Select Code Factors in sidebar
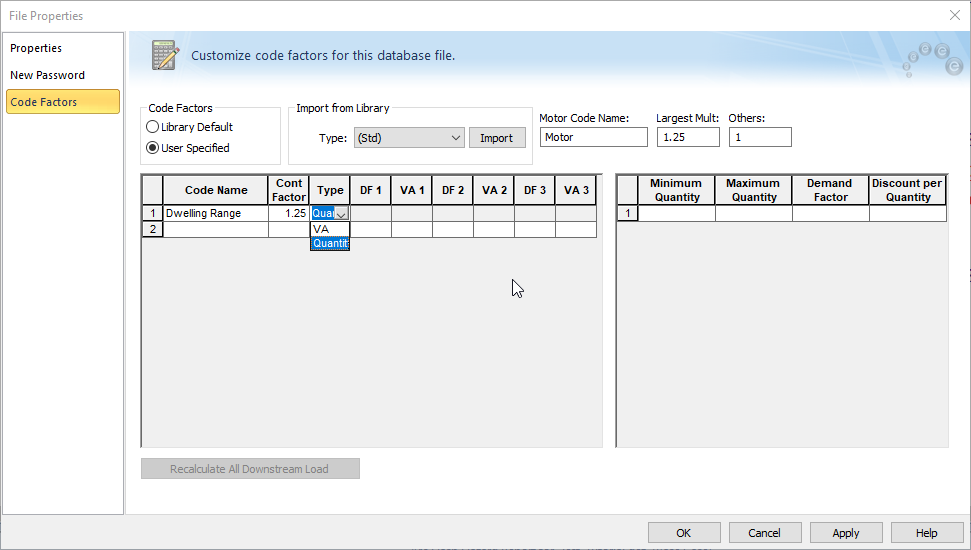The height and width of the screenshot is (550, 971). click(44, 102)
